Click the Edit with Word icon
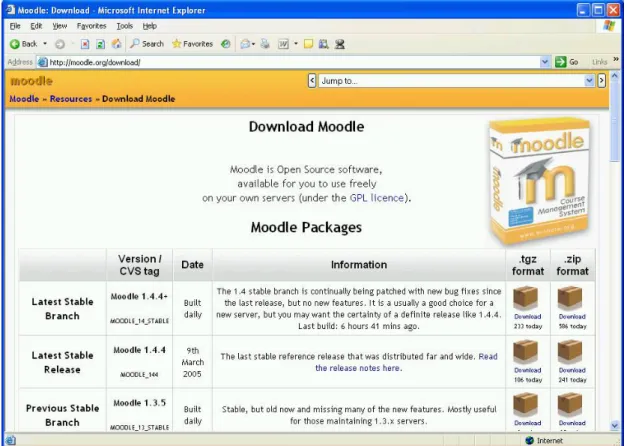The width and height of the screenshot is (627, 446). click(x=283, y=44)
